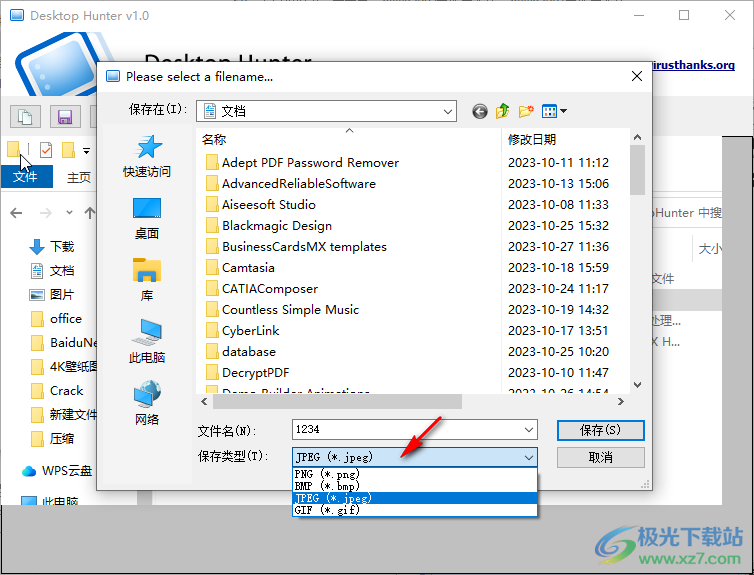Screen dimensions: 754x575
Task: Select Quick Access (快速访问) in places bar
Action: [x=147, y=156]
